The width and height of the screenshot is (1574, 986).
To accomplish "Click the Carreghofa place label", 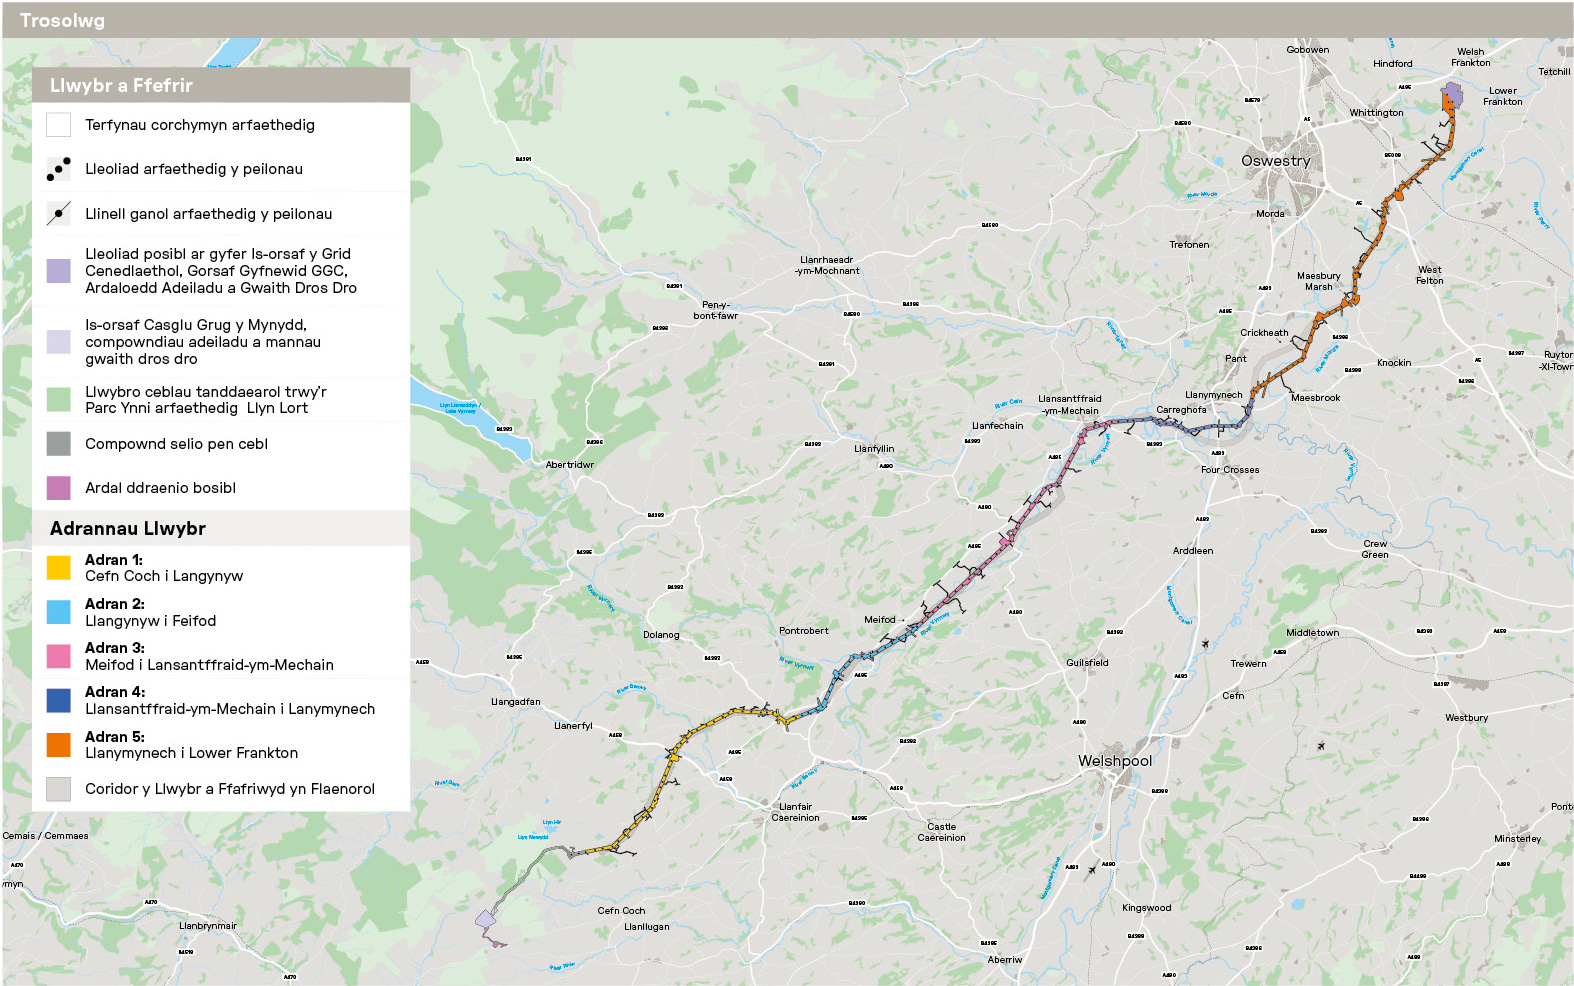I will 1181,410.
